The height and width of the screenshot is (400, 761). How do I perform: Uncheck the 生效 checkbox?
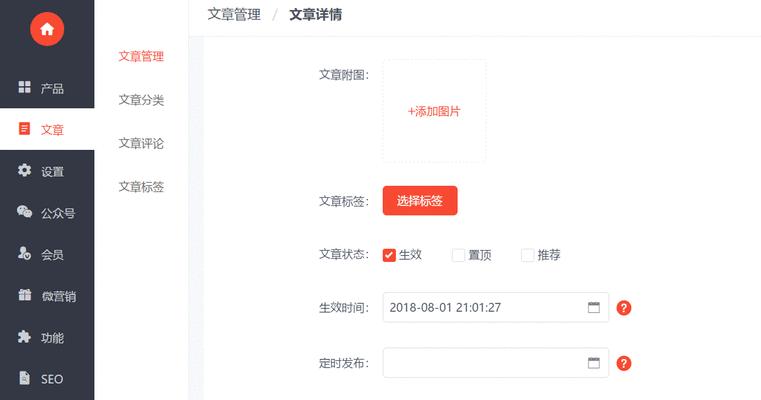tap(389, 255)
